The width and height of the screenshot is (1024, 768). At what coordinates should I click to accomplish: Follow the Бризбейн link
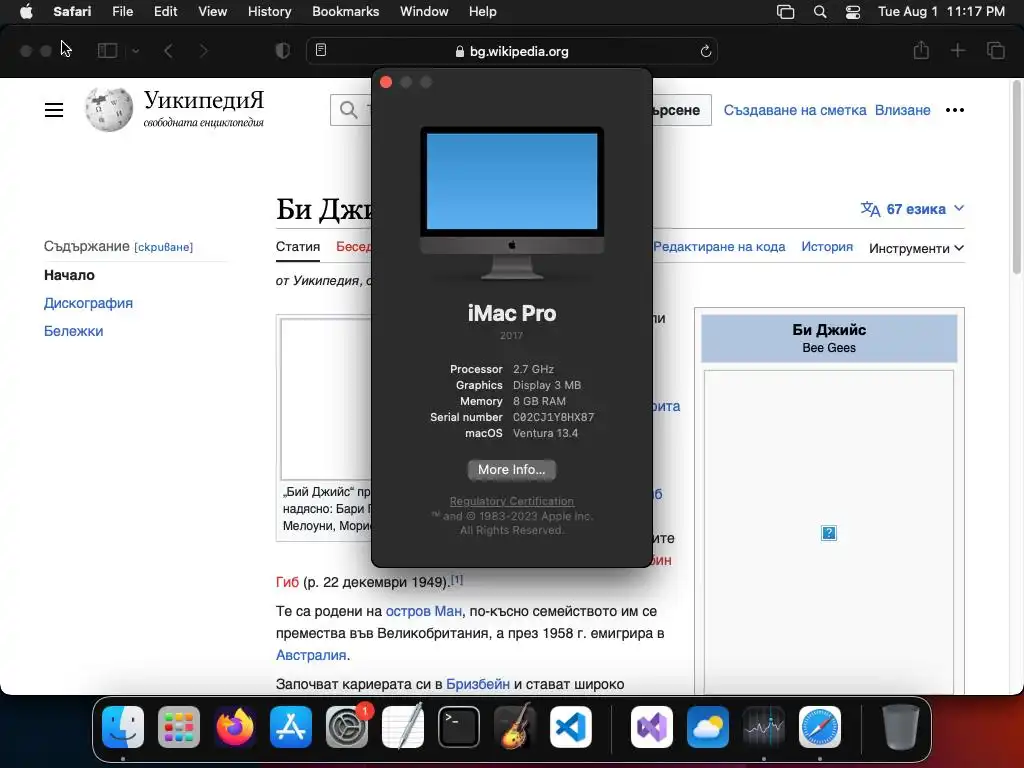477,684
